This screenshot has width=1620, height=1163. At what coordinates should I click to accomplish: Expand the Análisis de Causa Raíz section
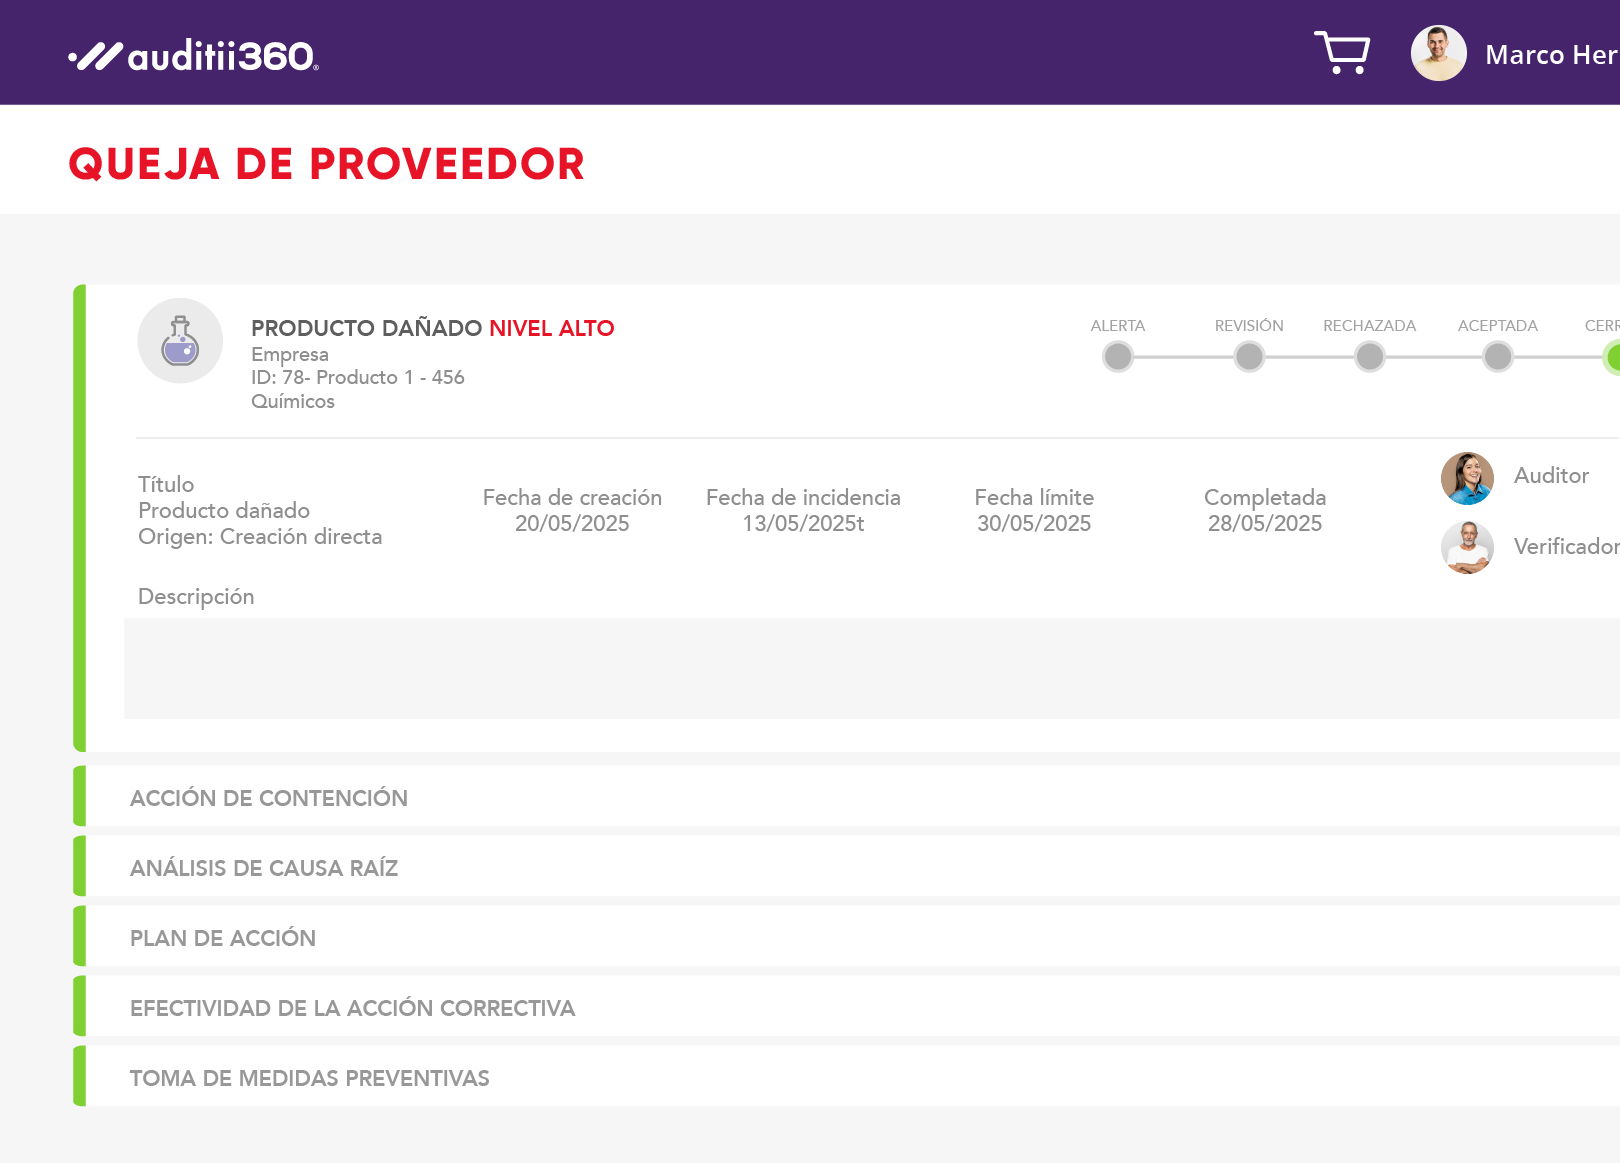[x=264, y=868]
